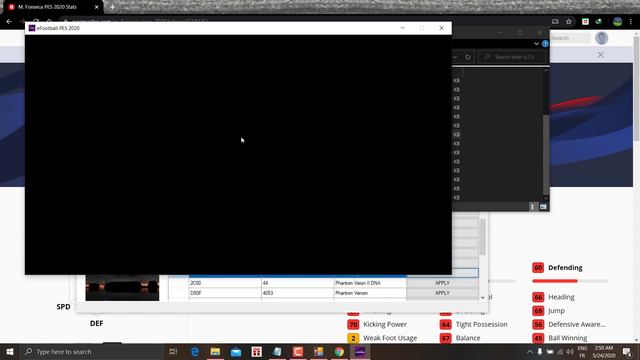The height and width of the screenshot is (360, 640).
Task: Click the cast icon in Chrome's address bar
Action: click(x=555, y=21)
